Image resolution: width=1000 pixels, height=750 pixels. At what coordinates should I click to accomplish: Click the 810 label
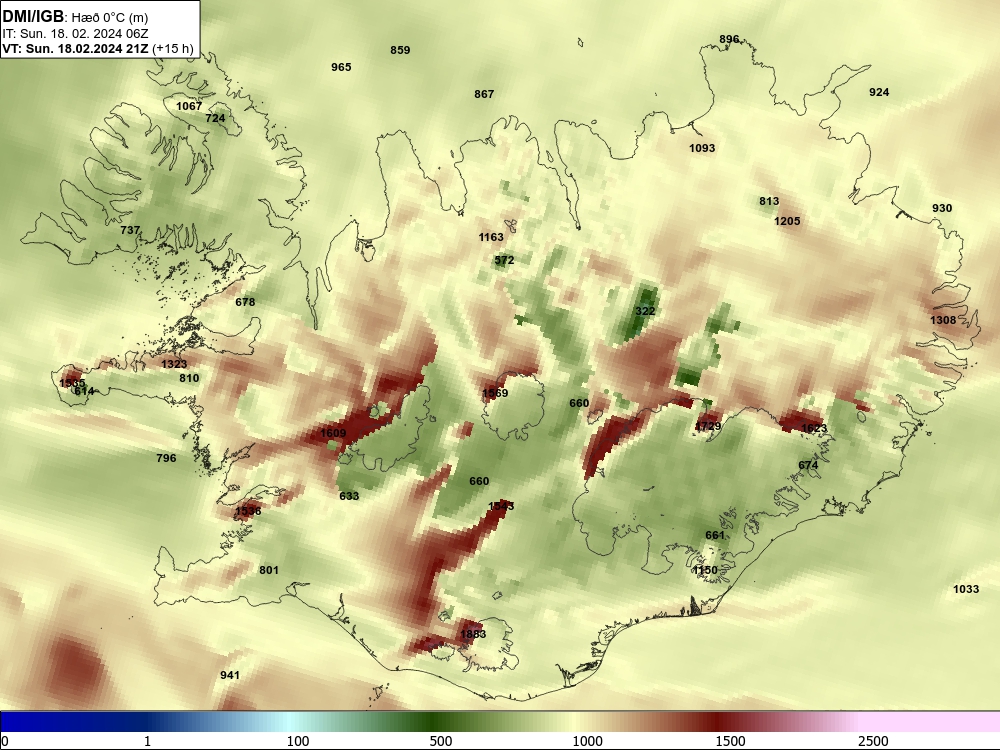189,378
